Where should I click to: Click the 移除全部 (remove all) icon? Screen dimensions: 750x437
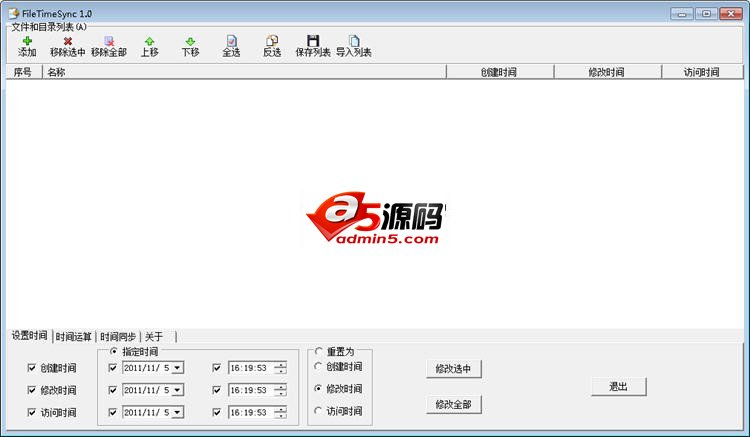coord(109,42)
